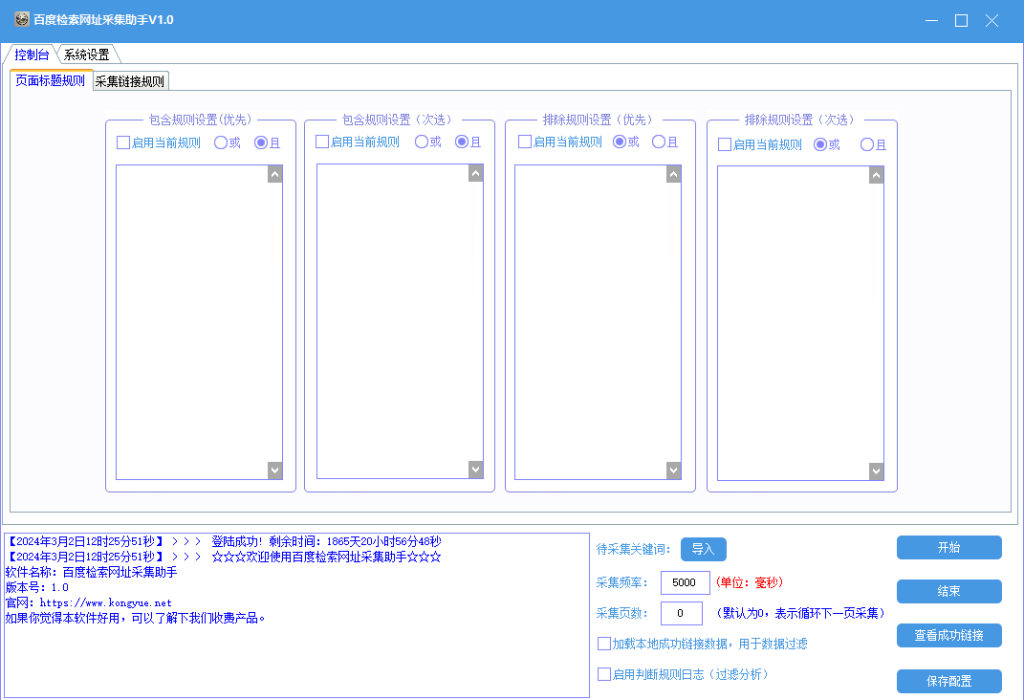Screen dimensions: 1024x700
Task: Open 查看成功链接 button
Action: coord(949,635)
